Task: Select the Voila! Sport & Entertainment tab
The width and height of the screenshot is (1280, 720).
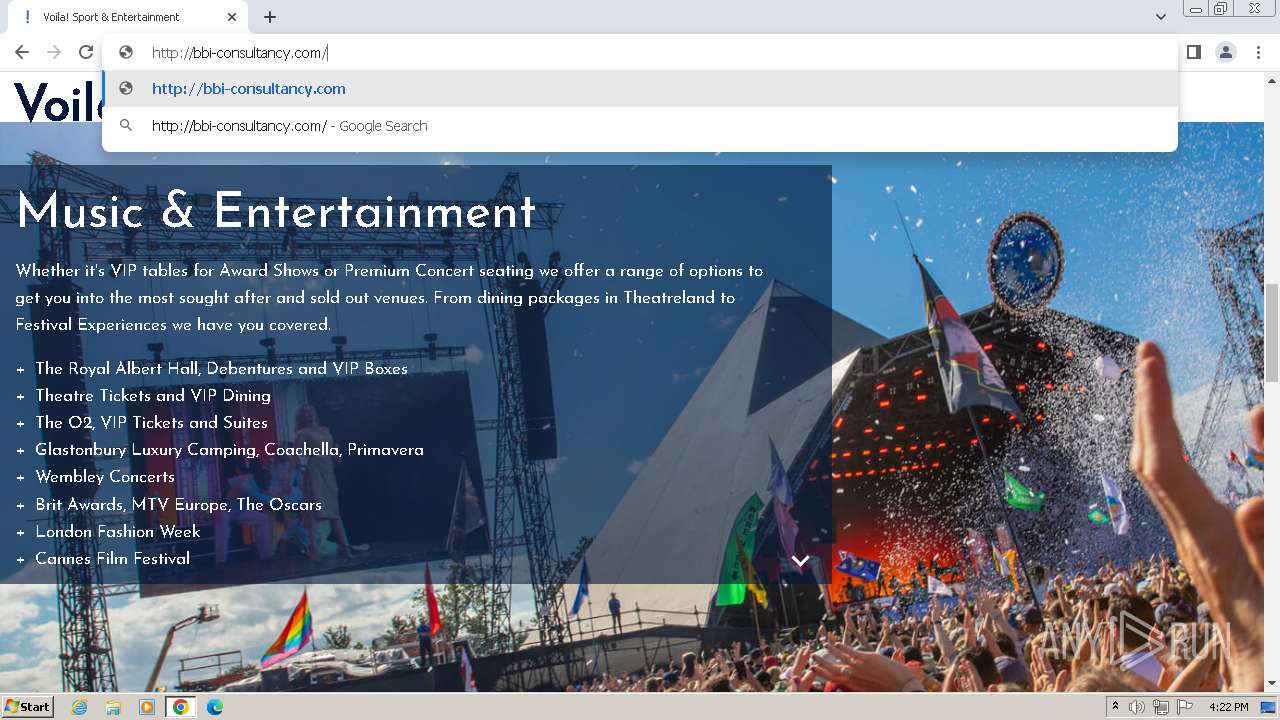Action: (x=127, y=17)
